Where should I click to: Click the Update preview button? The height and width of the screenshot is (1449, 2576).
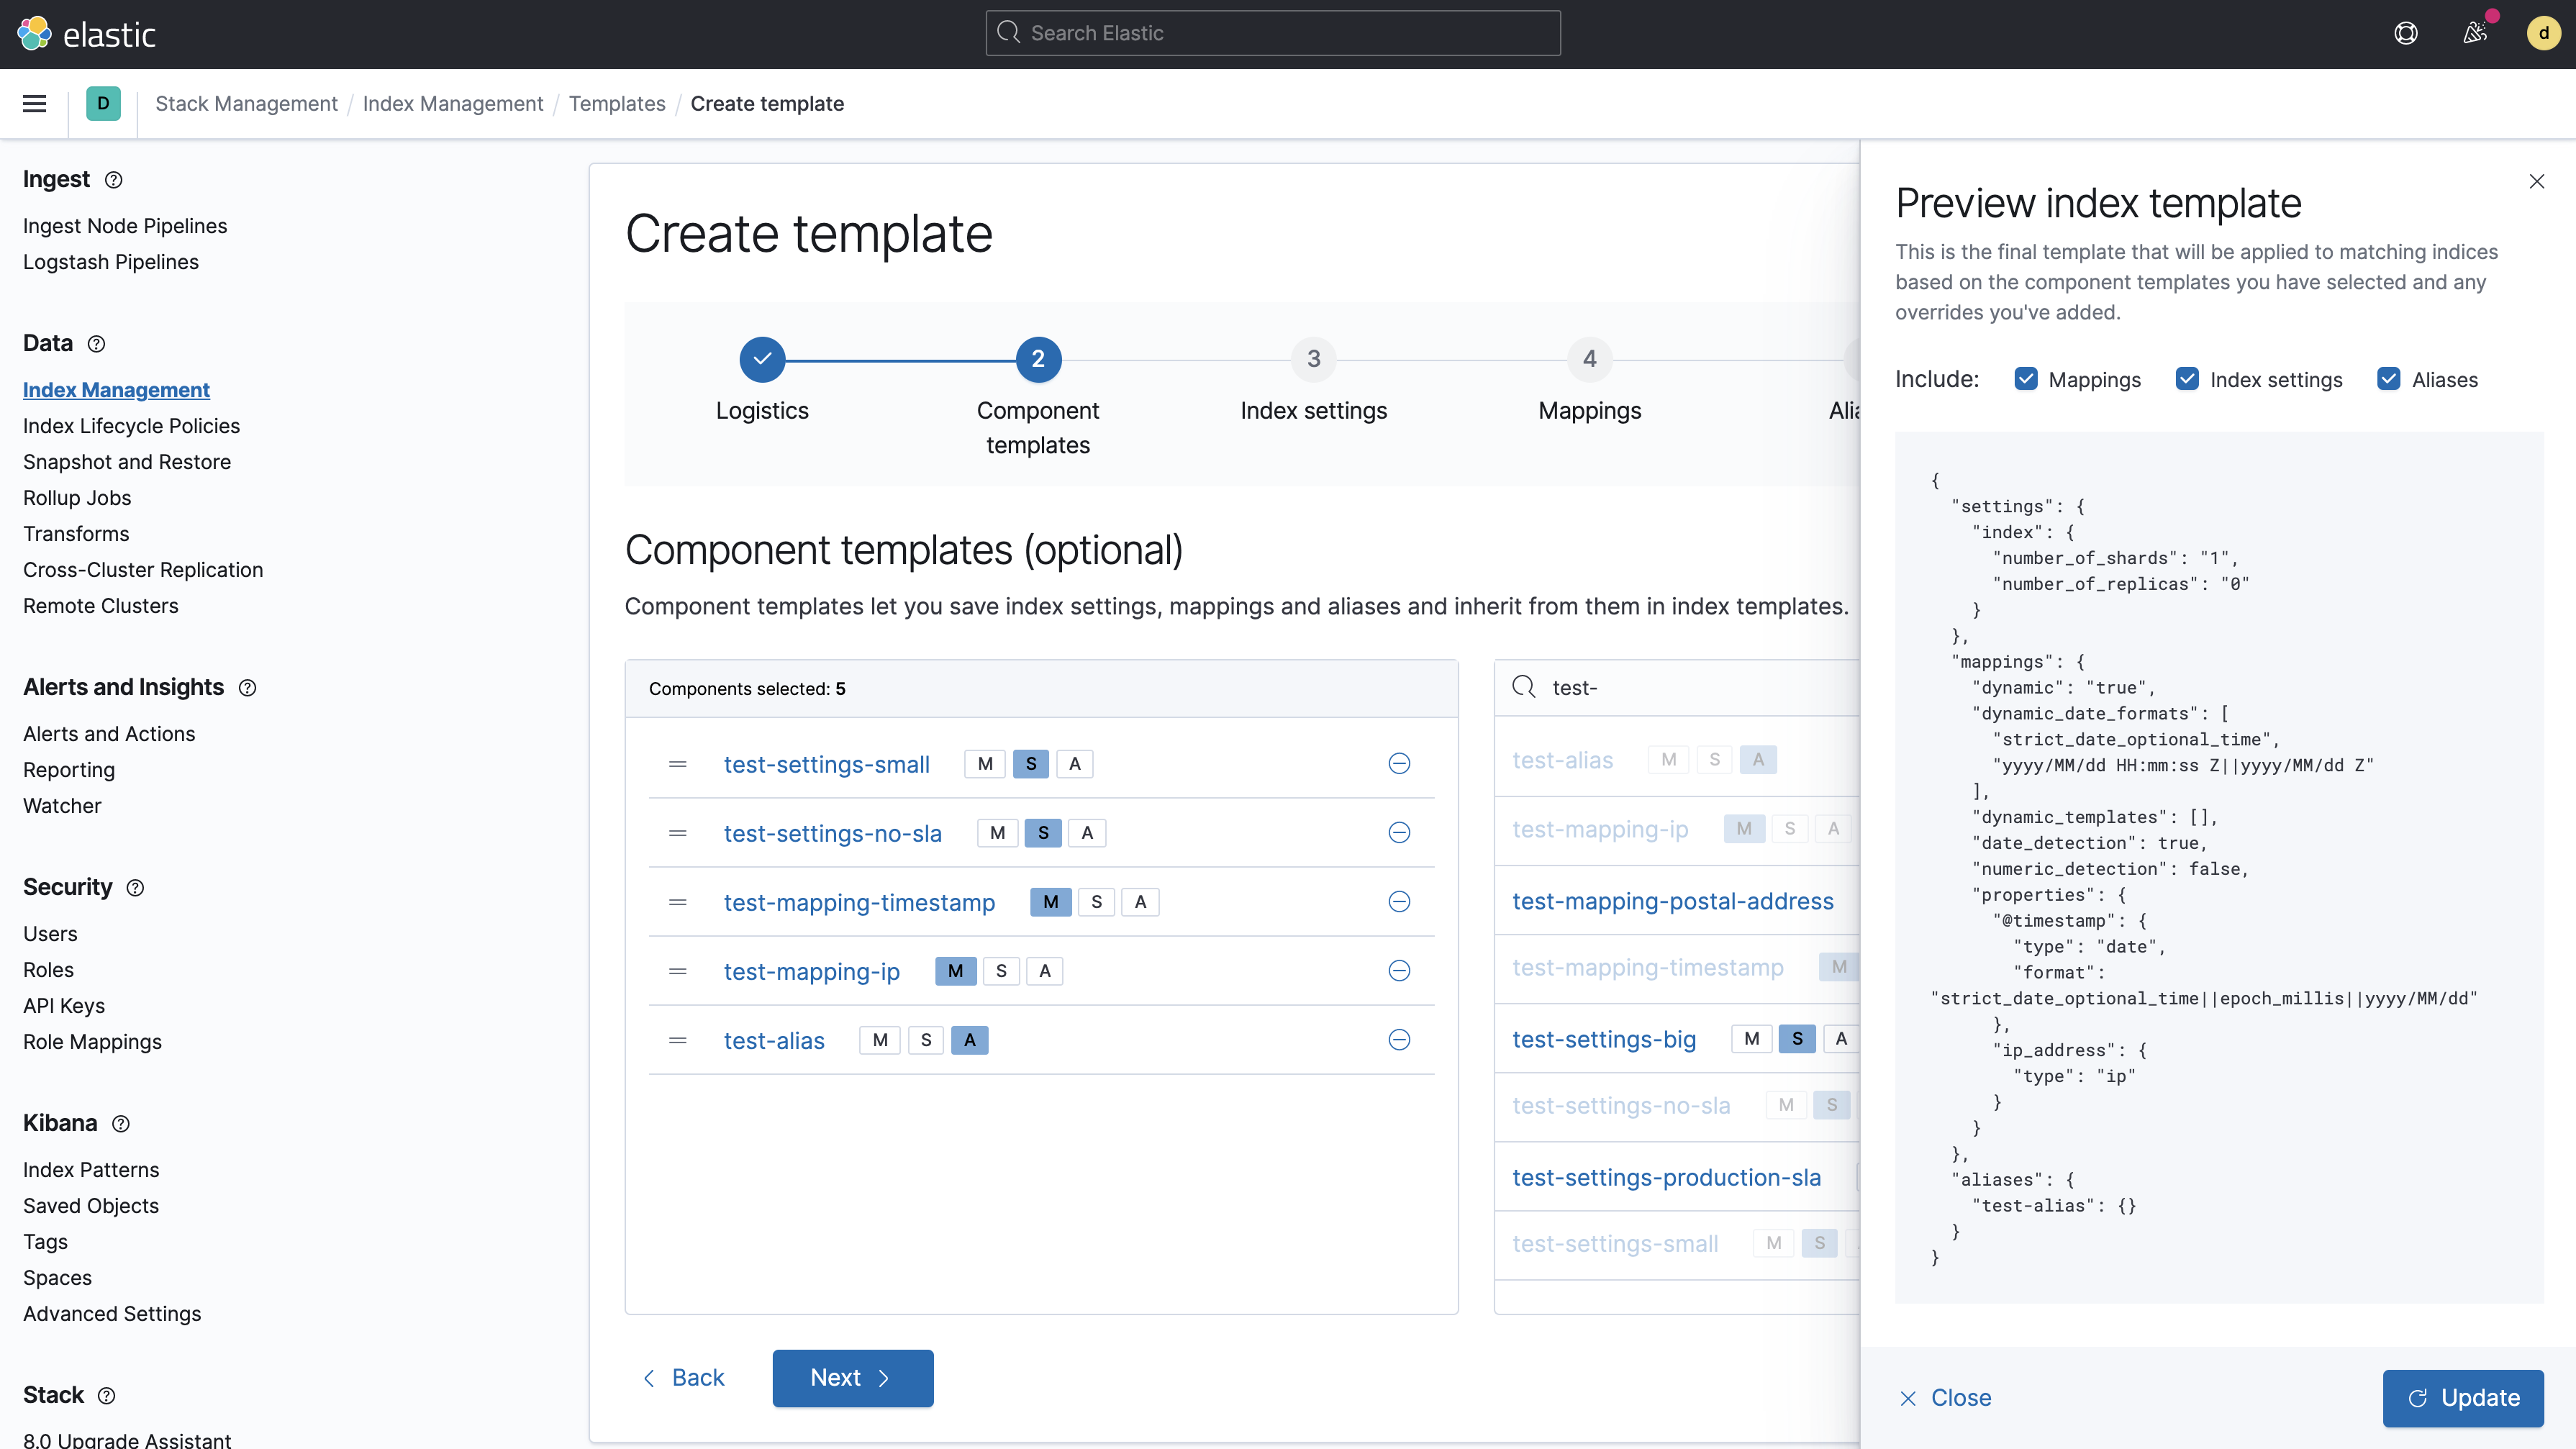2463,1398
